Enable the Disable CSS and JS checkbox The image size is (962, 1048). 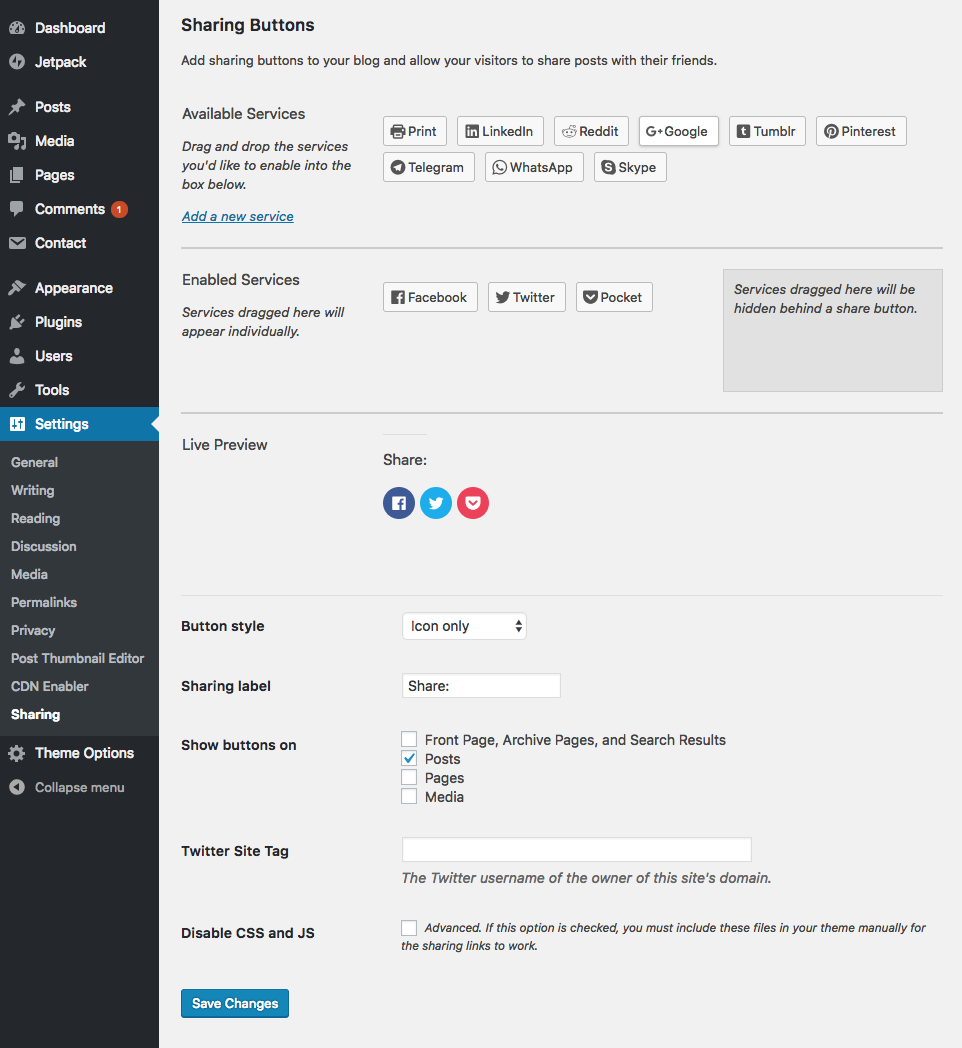coord(409,928)
